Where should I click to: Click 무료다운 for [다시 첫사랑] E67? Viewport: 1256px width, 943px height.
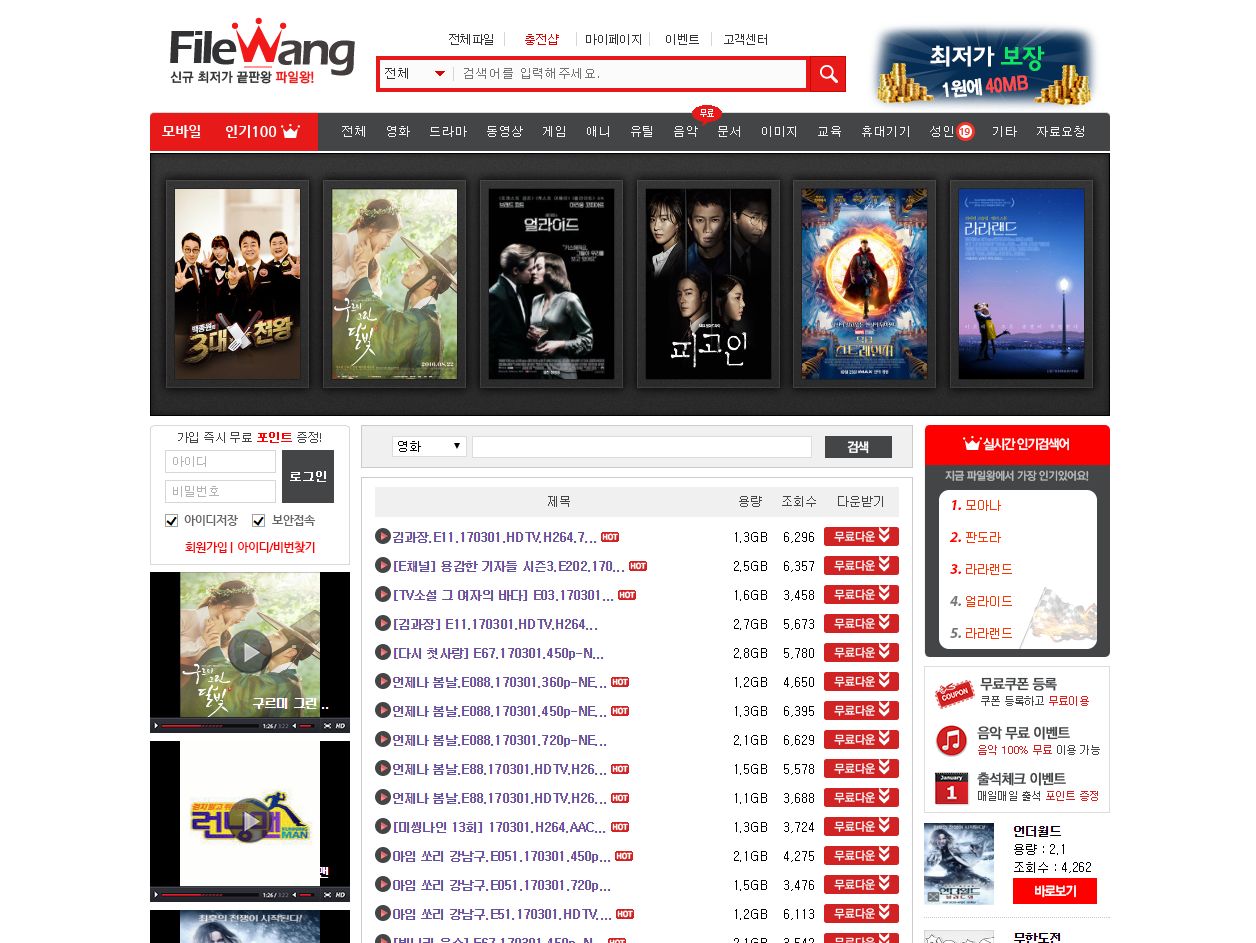[x=861, y=653]
